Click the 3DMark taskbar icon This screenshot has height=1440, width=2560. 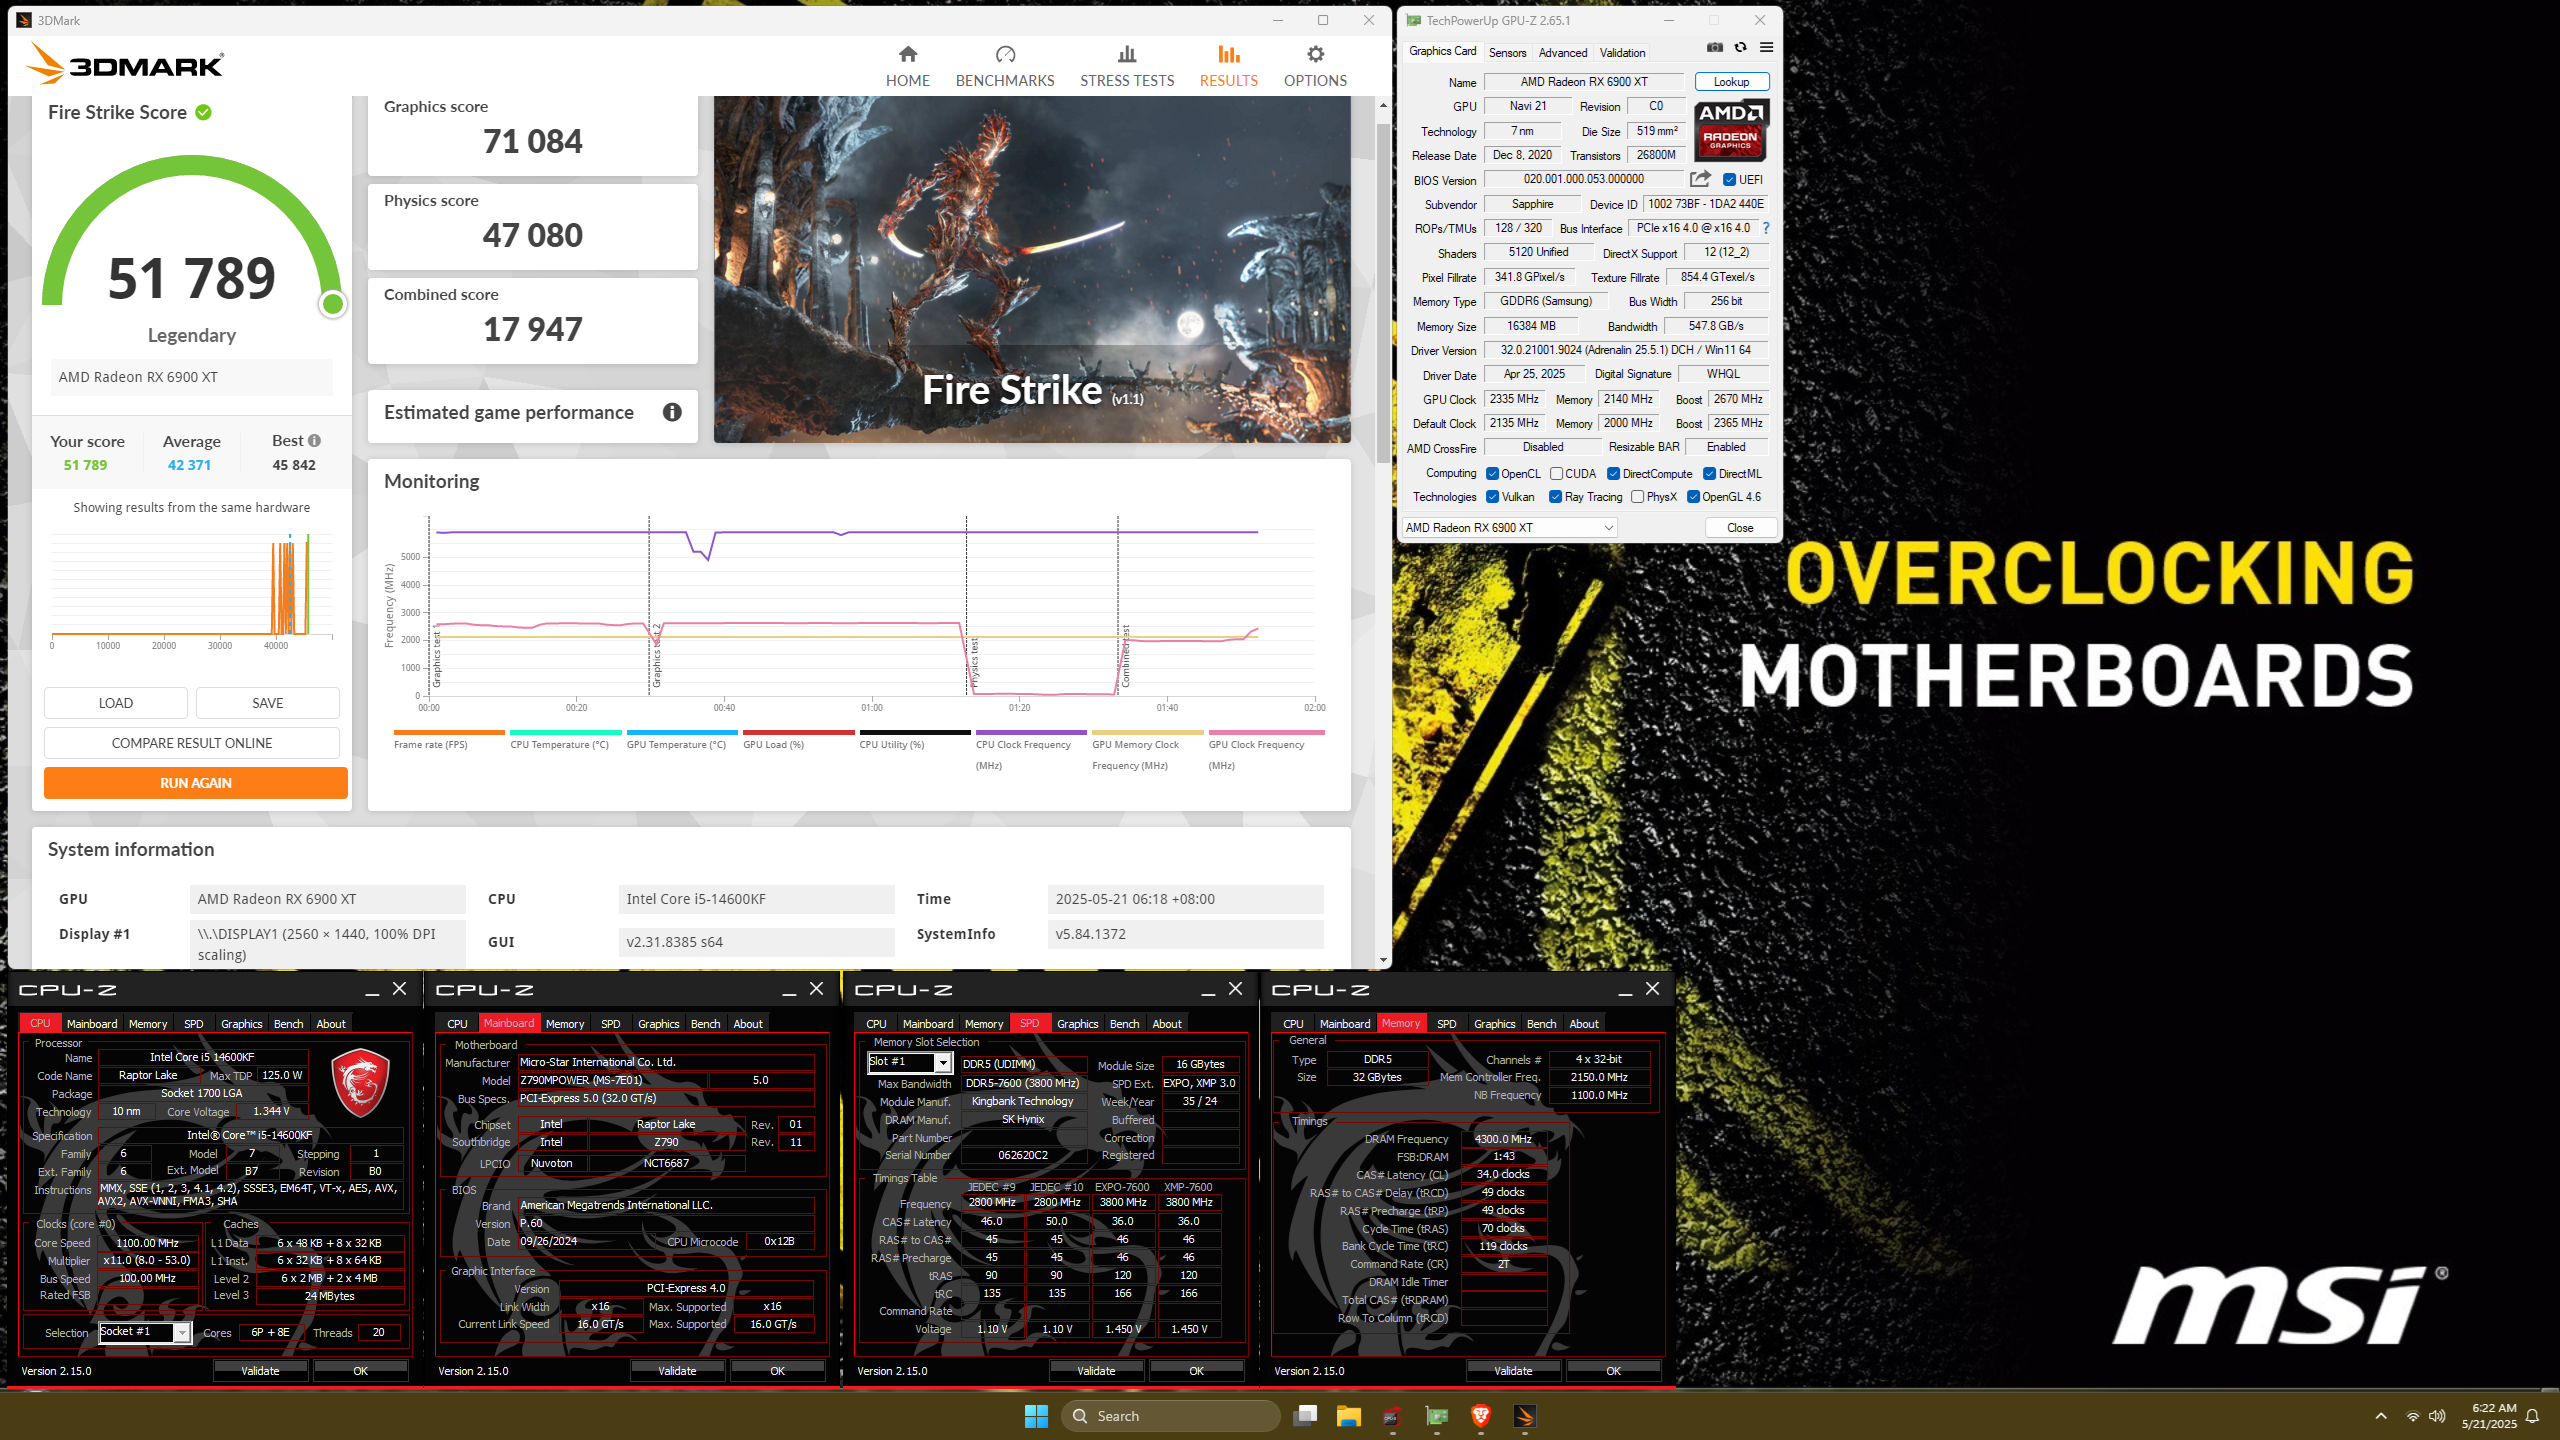point(1525,1416)
